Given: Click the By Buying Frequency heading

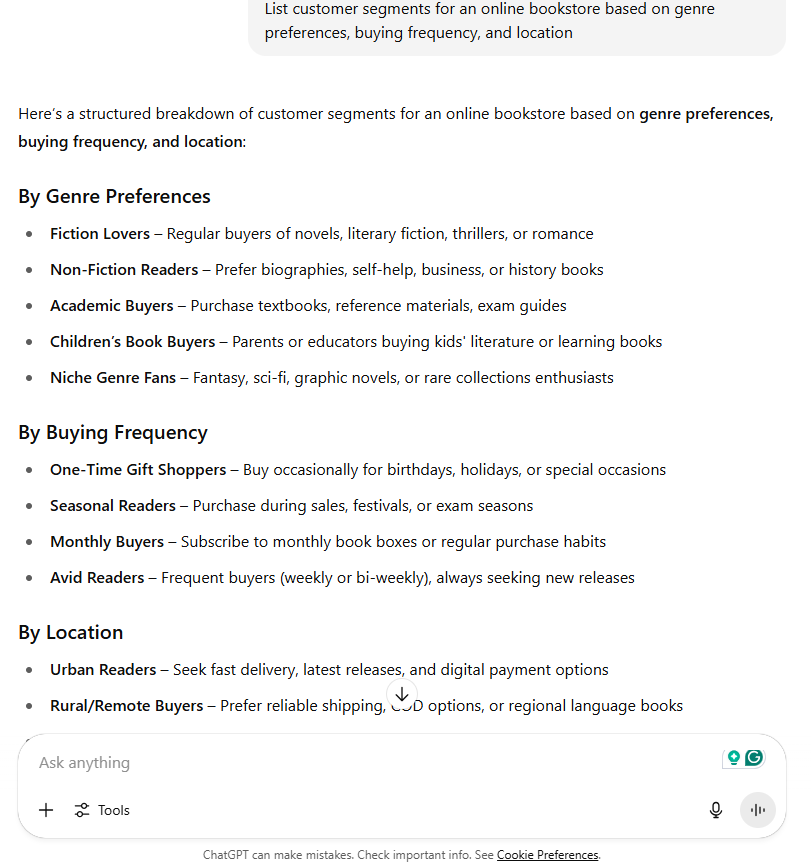Looking at the screenshot, I should point(112,432).
